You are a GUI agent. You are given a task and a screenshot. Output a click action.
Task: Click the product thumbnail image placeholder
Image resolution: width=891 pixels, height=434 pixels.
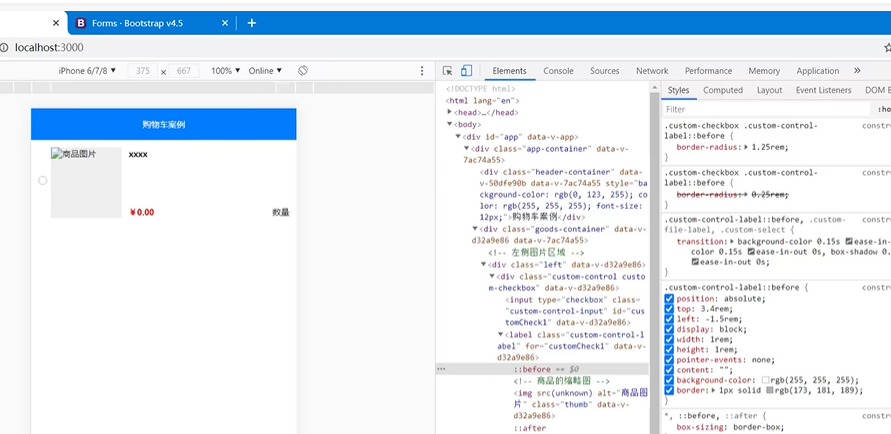click(86, 182)
